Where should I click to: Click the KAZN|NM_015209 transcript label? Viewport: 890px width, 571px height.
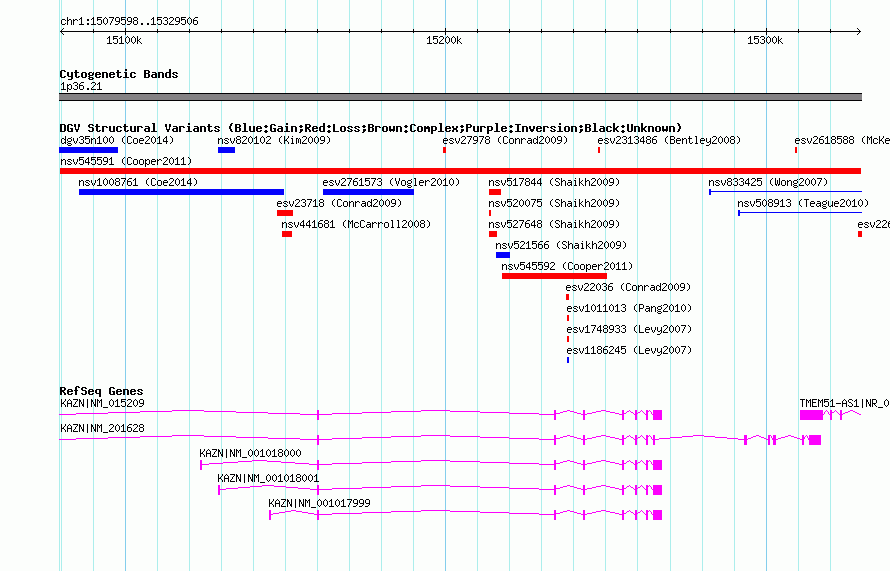[x=102, y=404]
